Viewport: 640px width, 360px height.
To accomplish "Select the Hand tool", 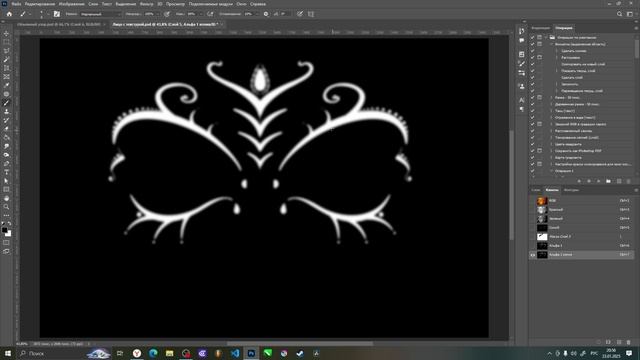I will point(6,198).
